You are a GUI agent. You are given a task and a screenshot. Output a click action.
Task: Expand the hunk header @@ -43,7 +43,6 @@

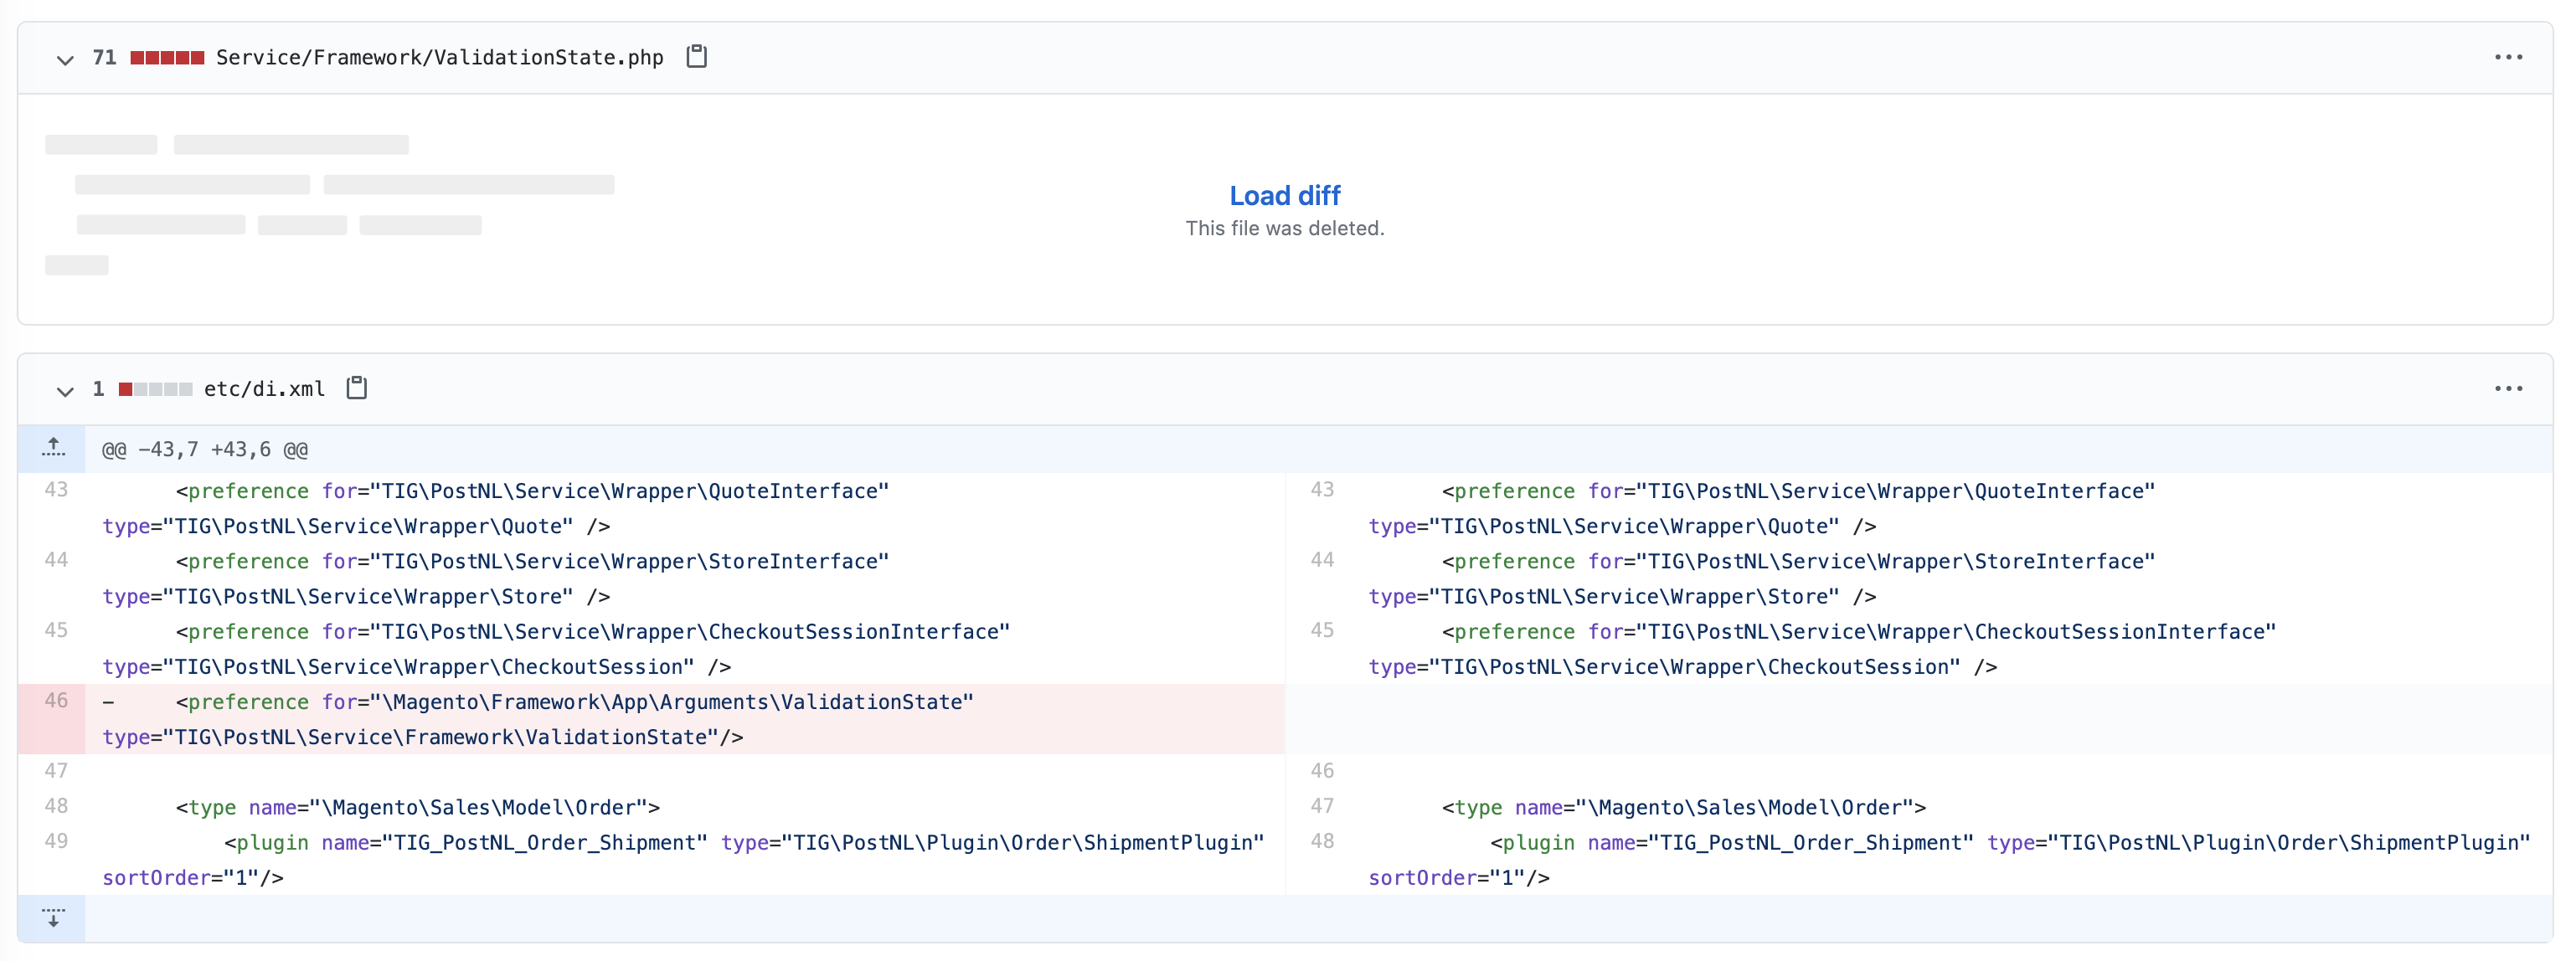[204, 448]
